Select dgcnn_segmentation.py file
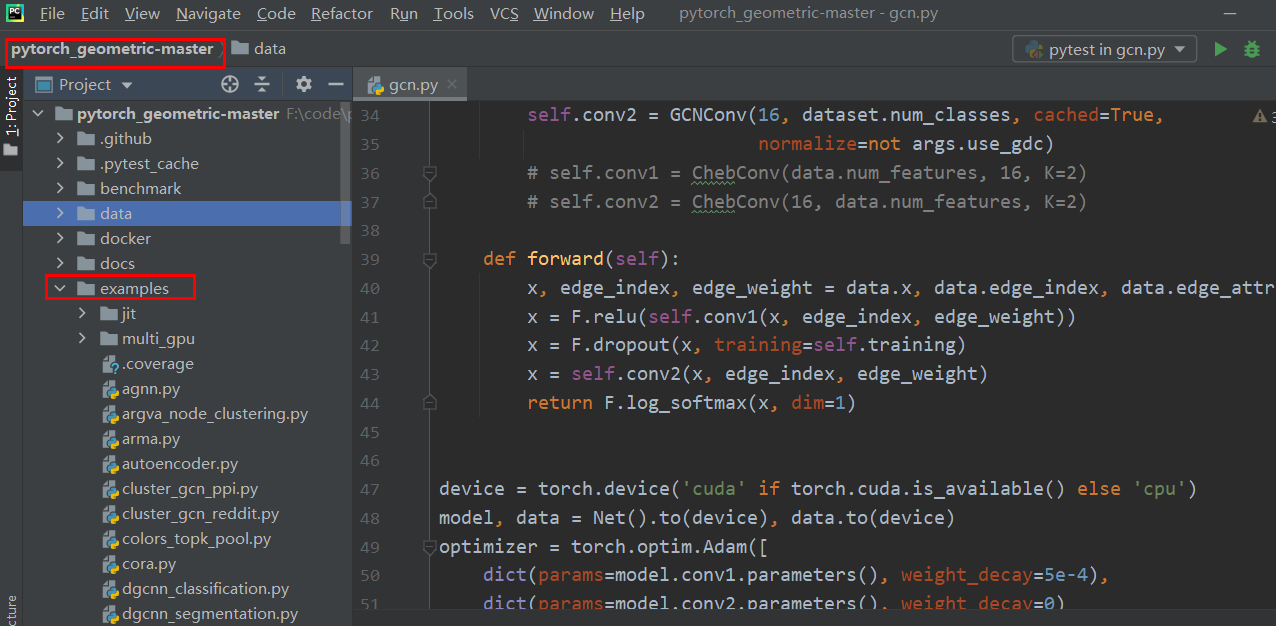 coord(210,614)
